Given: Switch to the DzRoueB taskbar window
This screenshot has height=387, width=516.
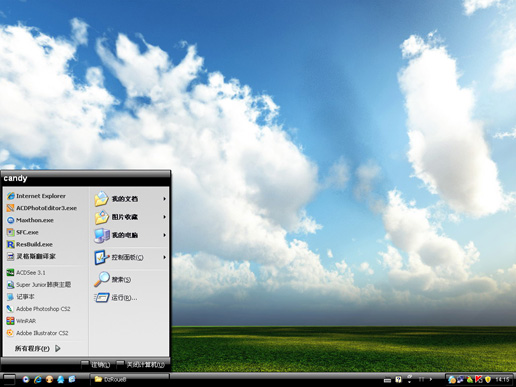Looking at the screenshot, I should [129, 379].
